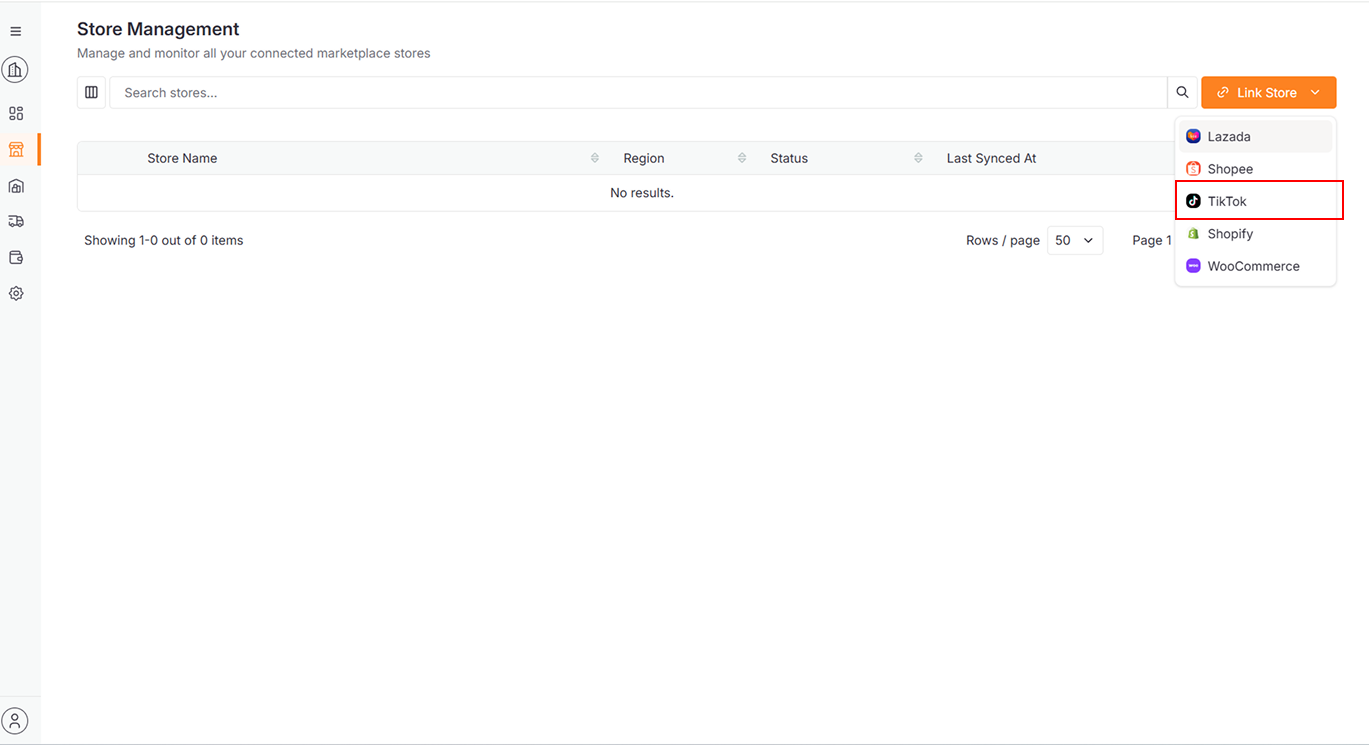Choose Lazada from the Link Store menu
This screenshot has height=745, width=1369.
tap(1229, 137)
